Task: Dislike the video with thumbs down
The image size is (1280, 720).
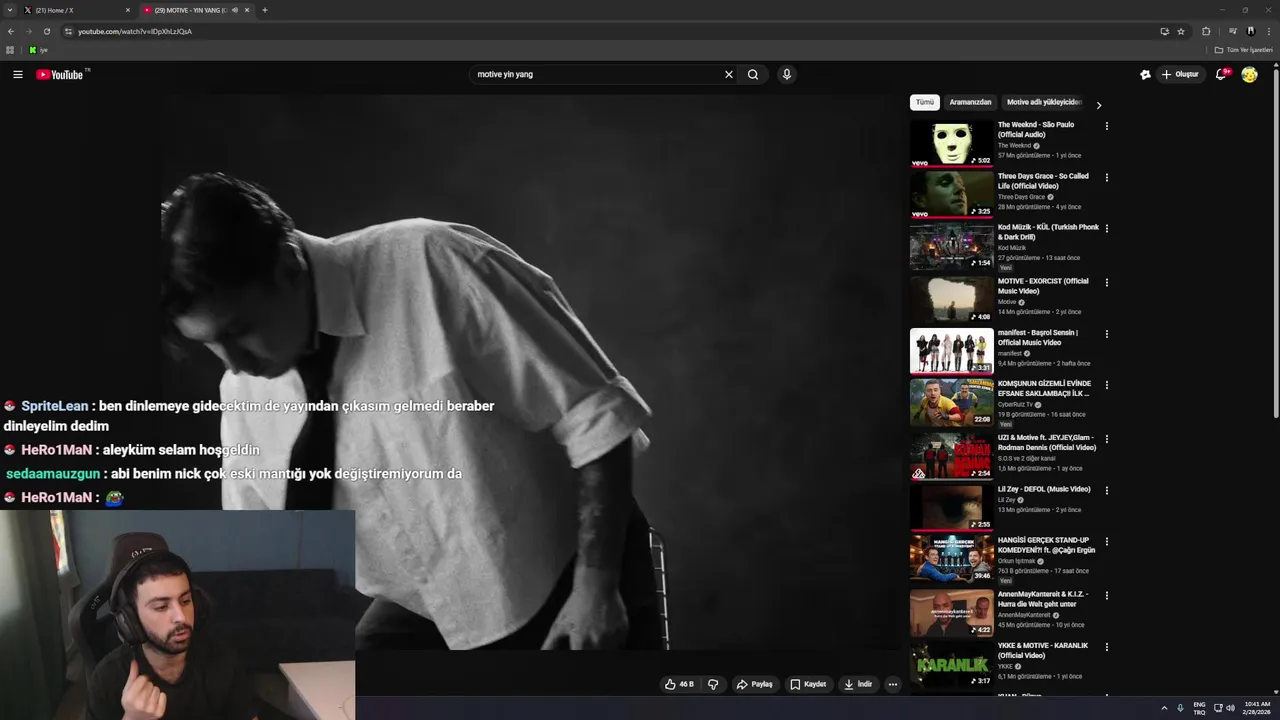Action: click(713, 684)
